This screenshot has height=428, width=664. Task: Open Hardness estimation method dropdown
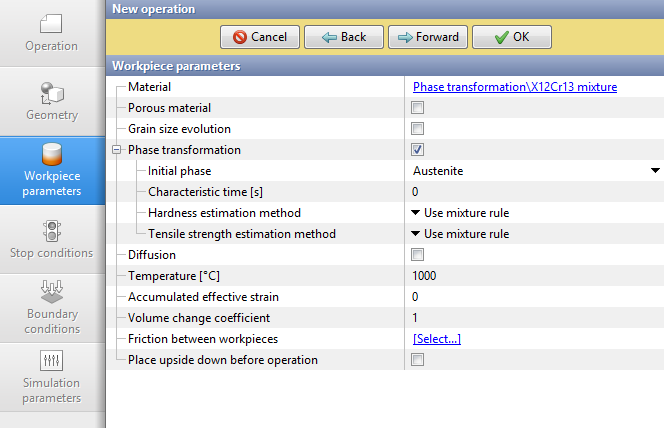tap(460, 213)
